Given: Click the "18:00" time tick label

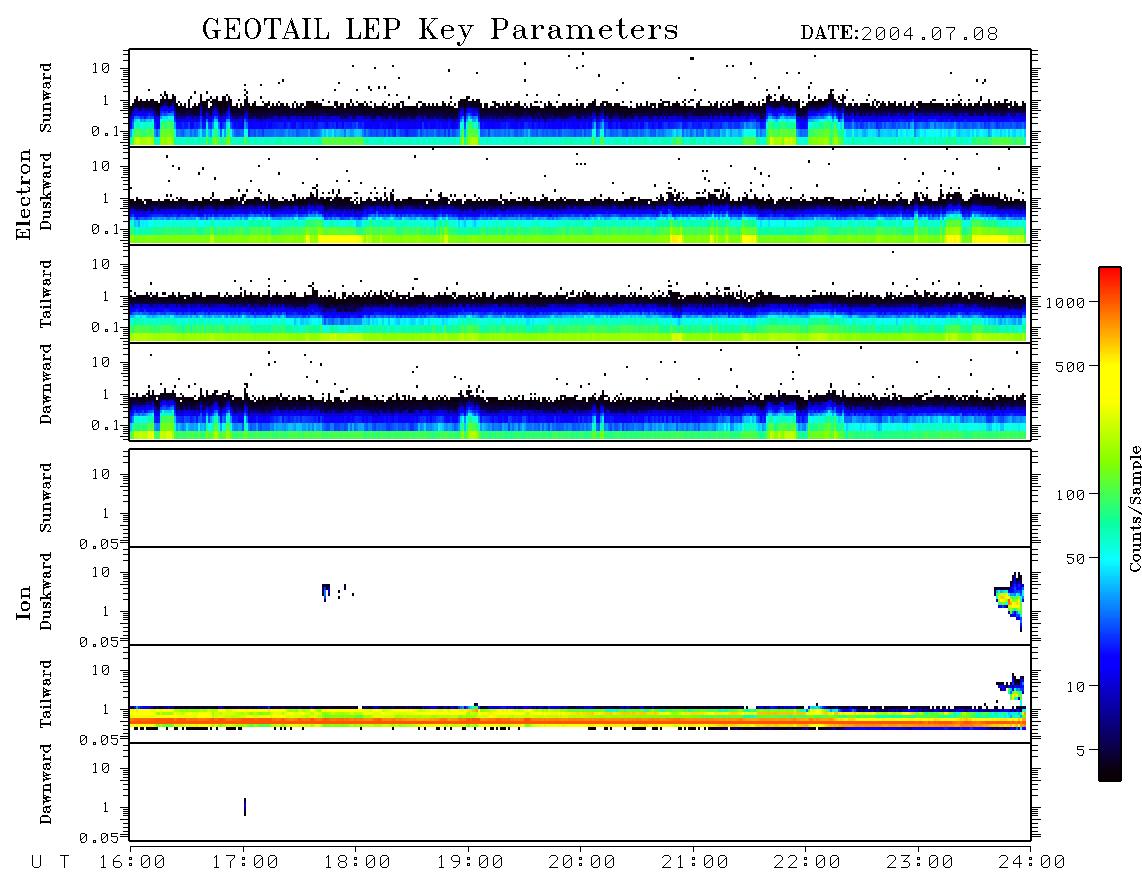Looking at the screenshot, I should point(358,862).
